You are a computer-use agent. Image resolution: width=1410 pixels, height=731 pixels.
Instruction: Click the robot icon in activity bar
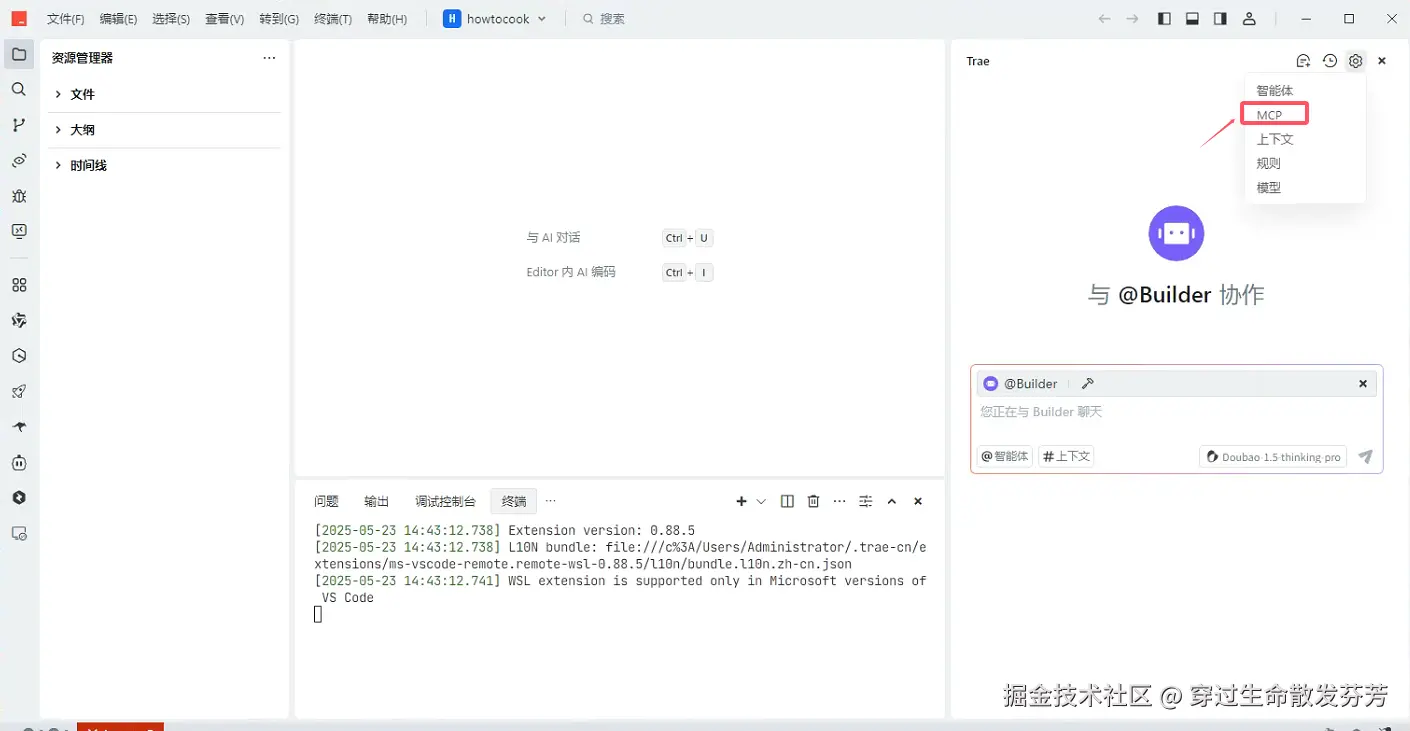click(x=19, y=462)
